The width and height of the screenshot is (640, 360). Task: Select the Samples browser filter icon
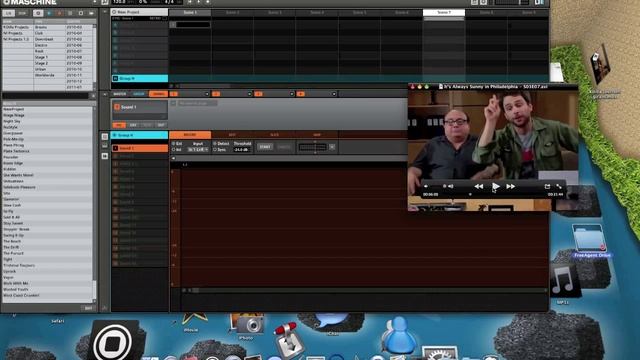coord(91,13)
